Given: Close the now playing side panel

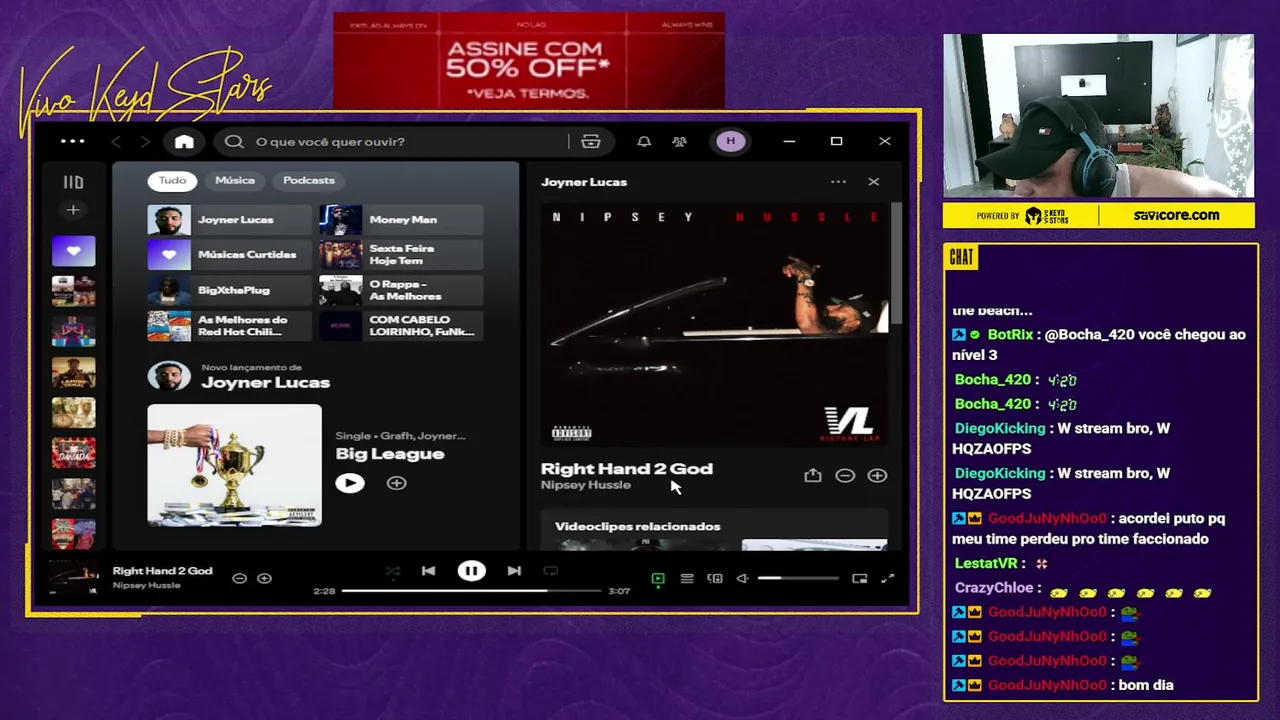Looking at the screenshot, I should click(x=874, y=182).
